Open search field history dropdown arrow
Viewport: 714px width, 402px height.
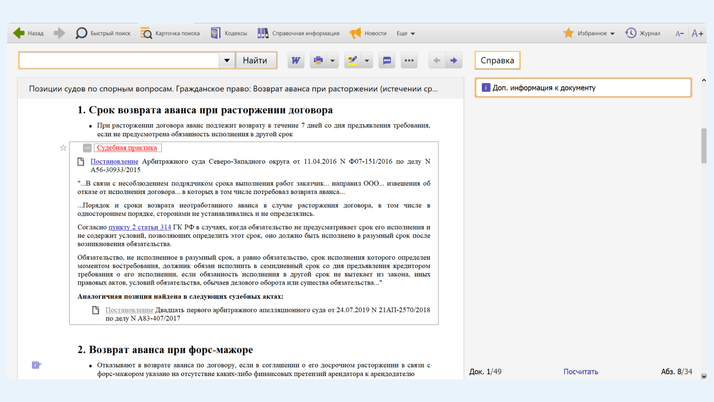coord(227,61)
